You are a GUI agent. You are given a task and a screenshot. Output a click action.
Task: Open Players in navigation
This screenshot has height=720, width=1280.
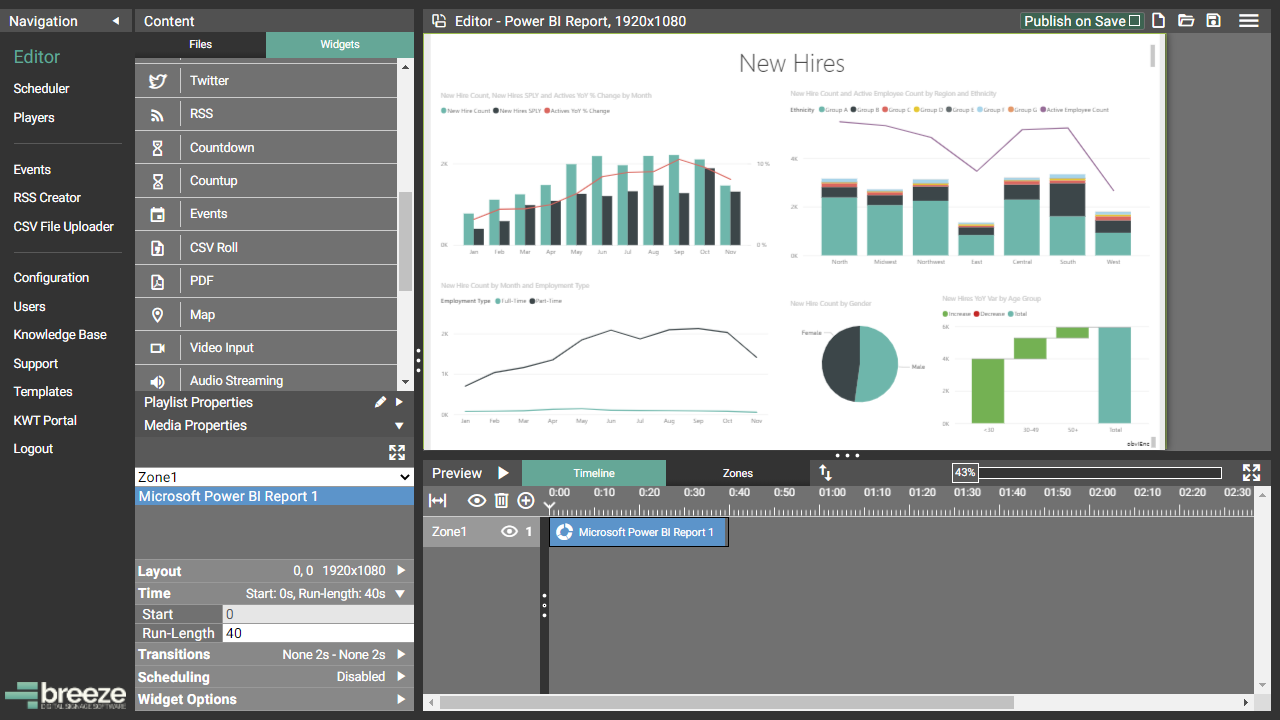coord(34,118)
